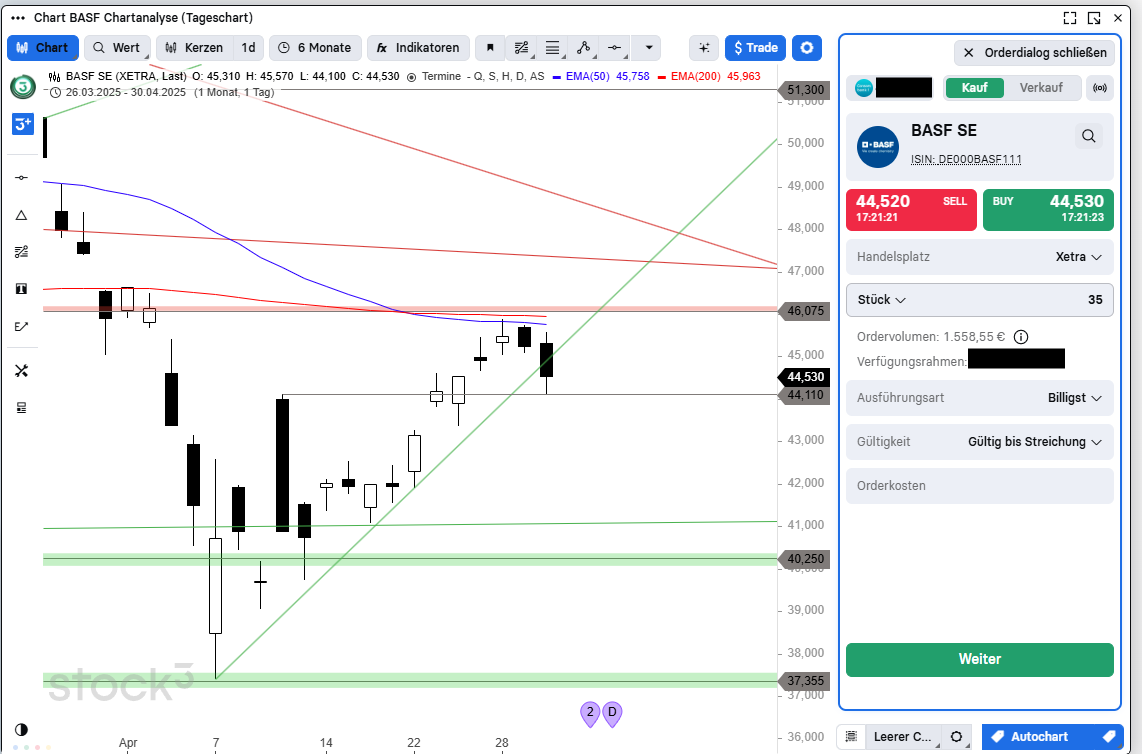Screen dimensions: 1142x754
Task: Open the Leerer C... template selector
Action: point(902,737)
